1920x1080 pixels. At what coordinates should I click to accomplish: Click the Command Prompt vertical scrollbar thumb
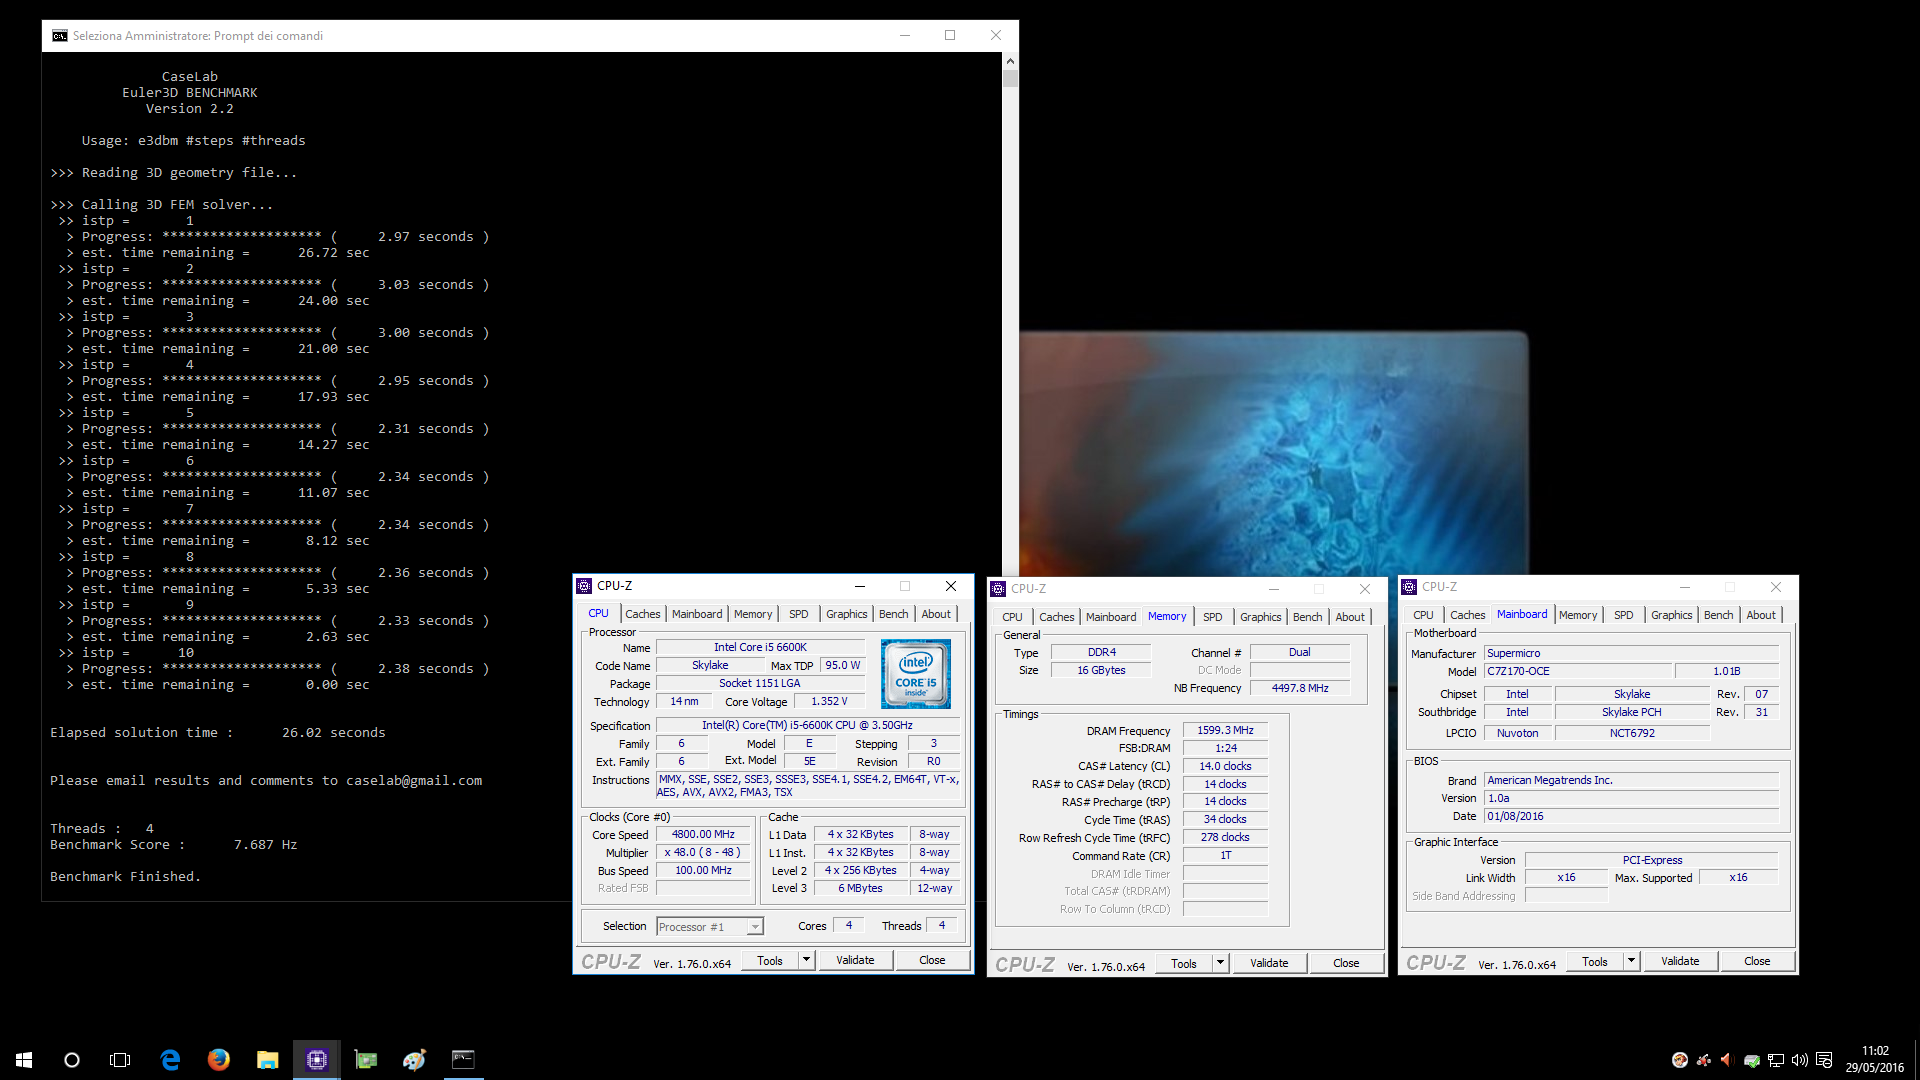(1010, 78)
